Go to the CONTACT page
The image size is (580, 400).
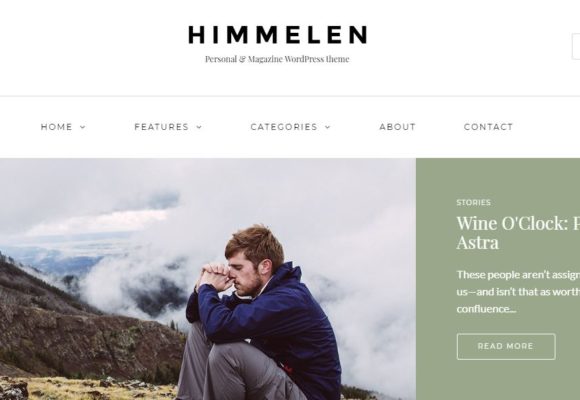pos(489,127)
